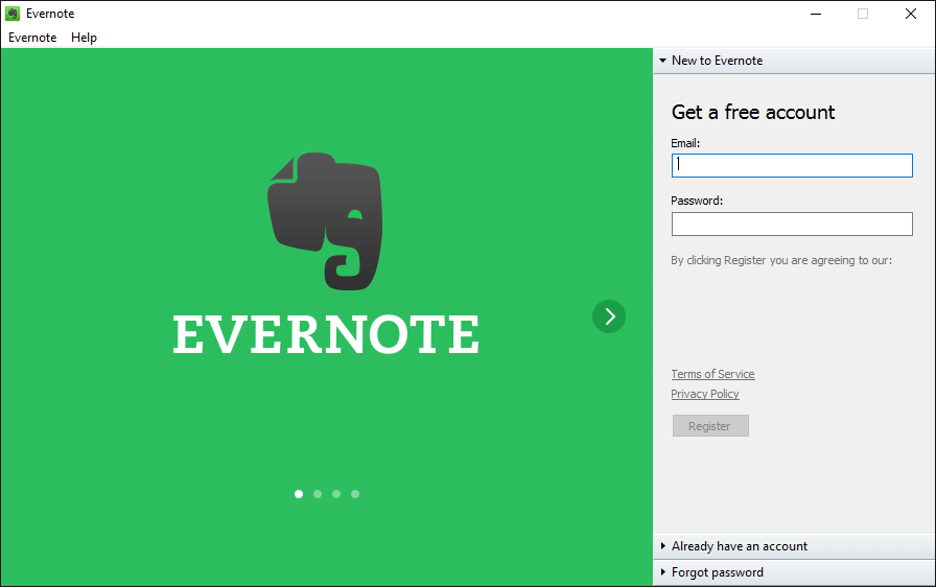This screenshot has height=588, width=936.
Task: Open the Privacy Policy link
Action: pyautogui.click(x=705, y=394)
